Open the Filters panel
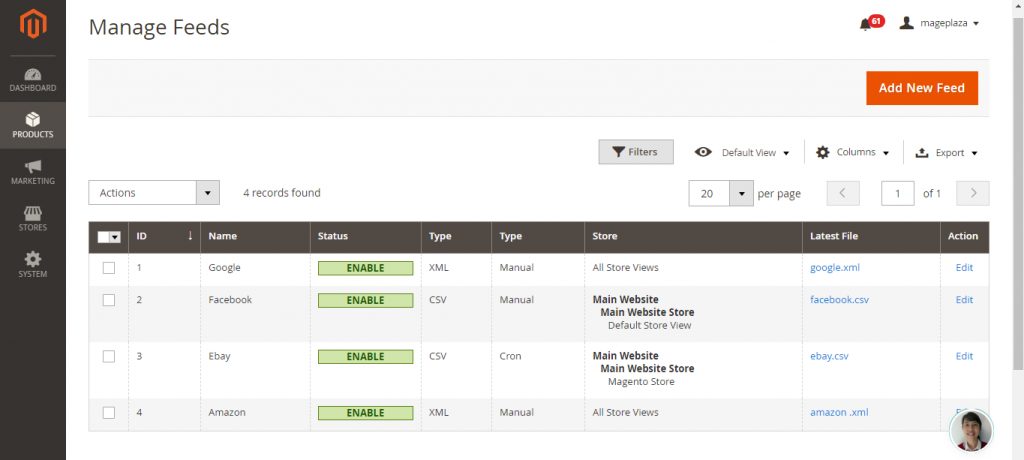Image resolution: width=1024 pixels, height=460 pixels. [635, 152]
